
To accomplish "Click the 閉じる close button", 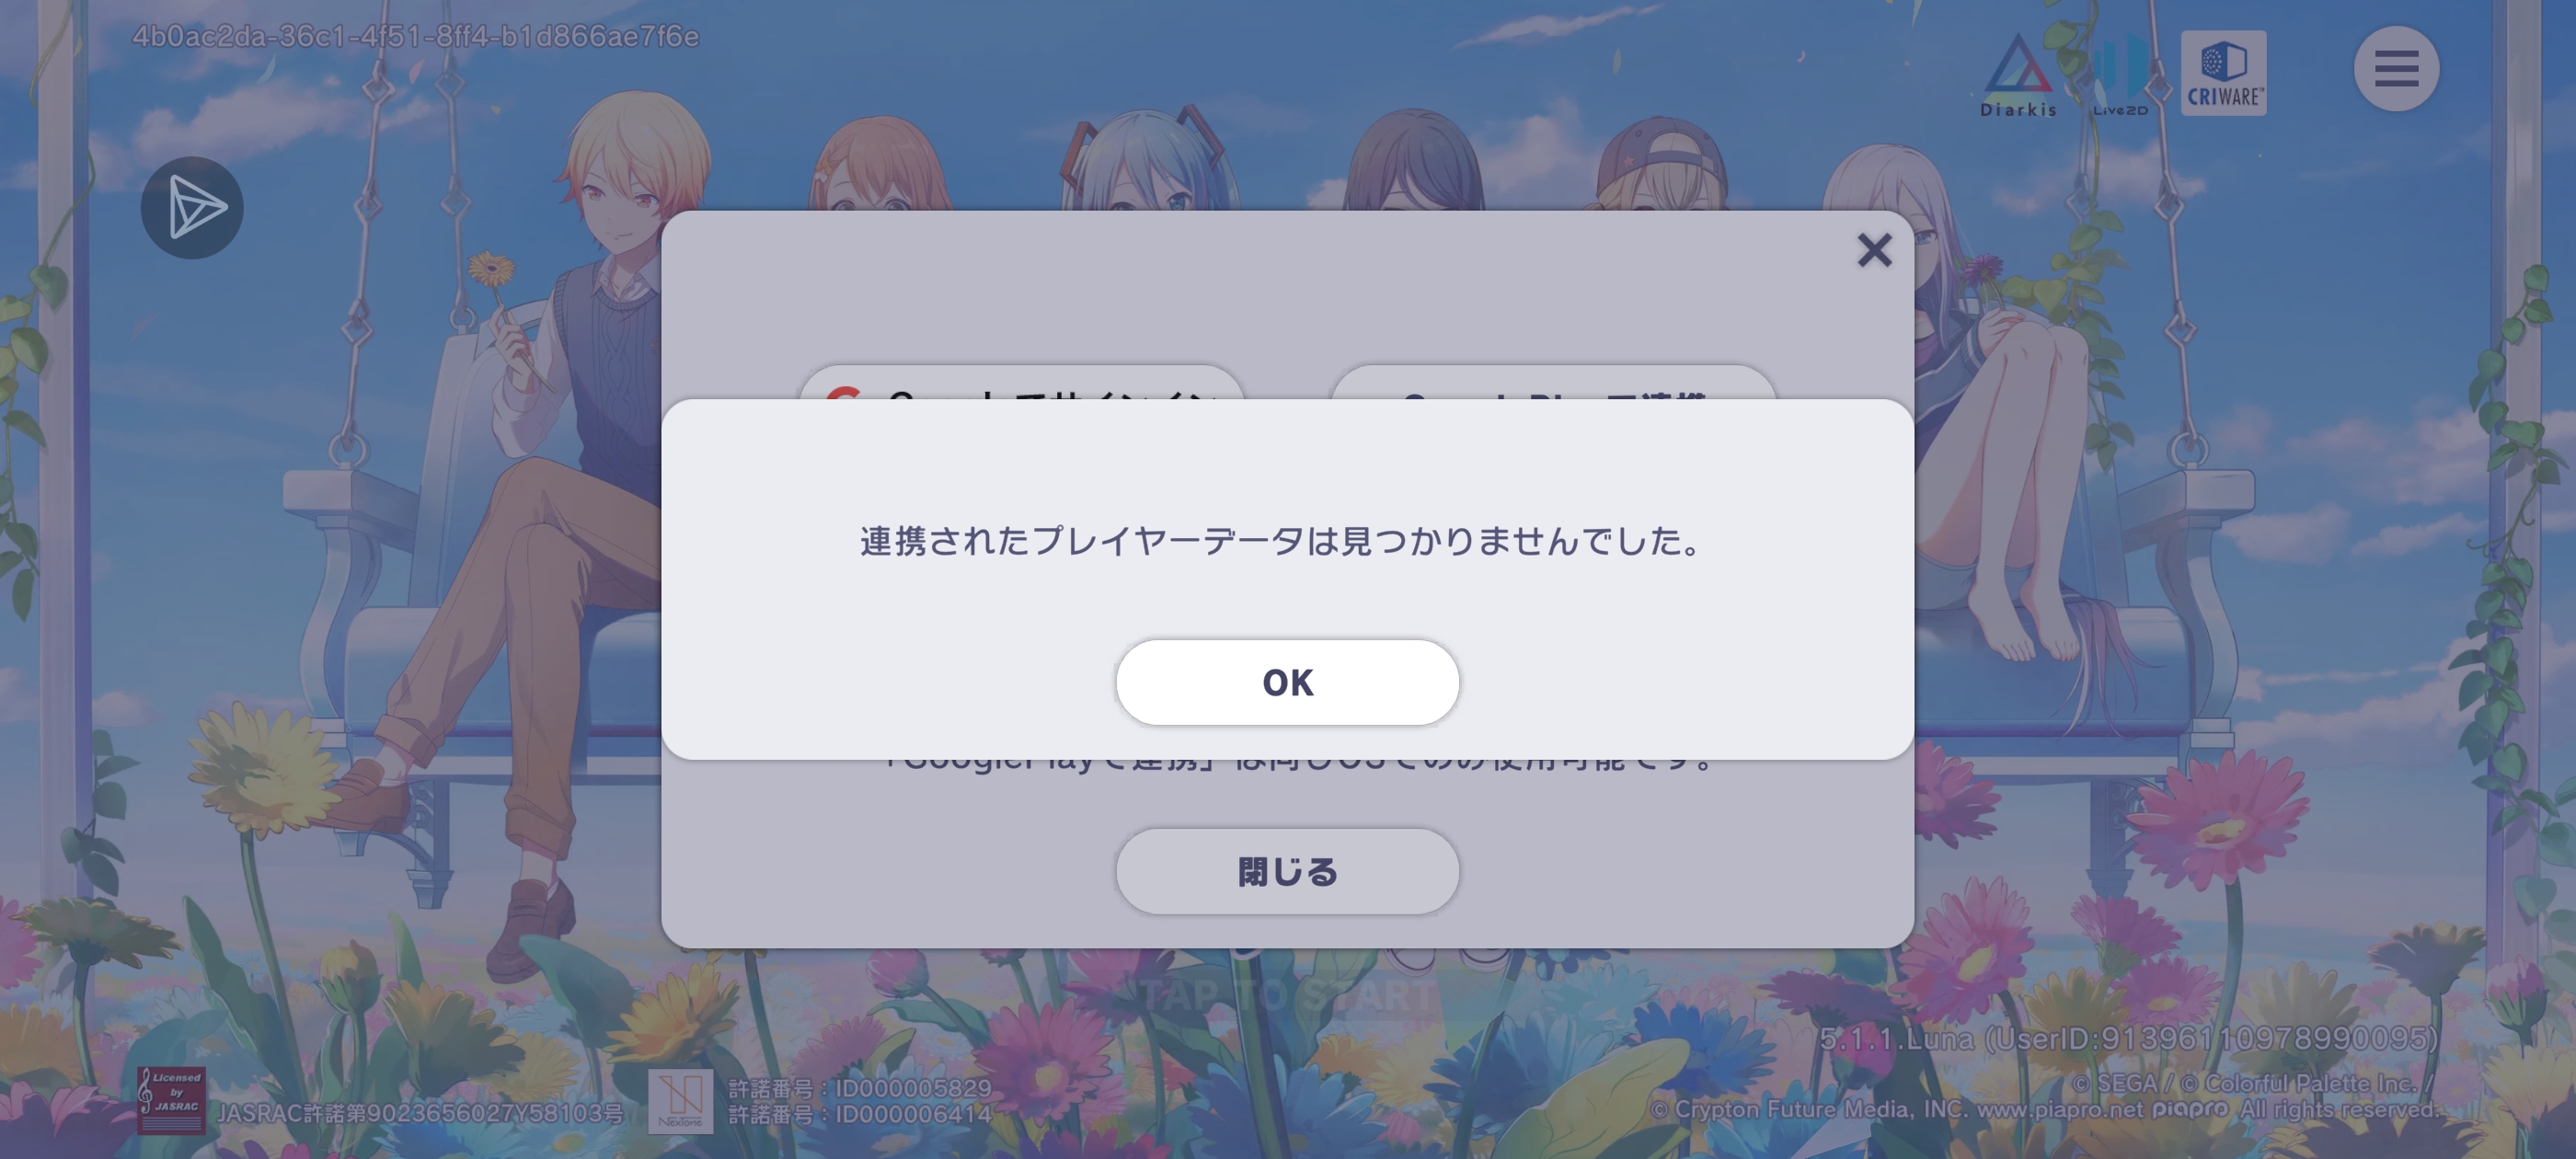I will [1287, 871].
